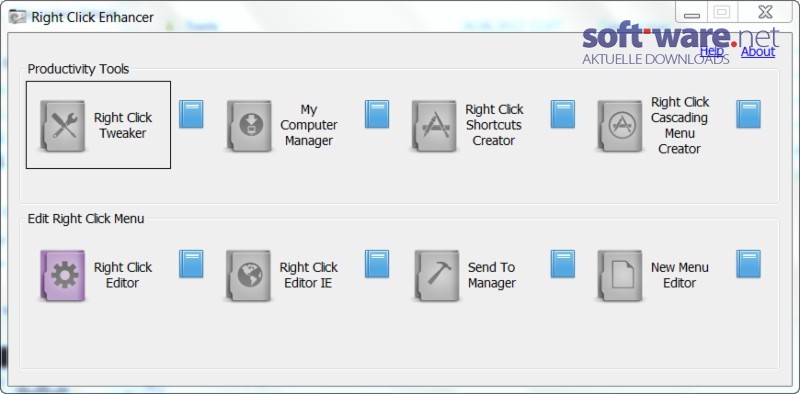Open the Right Click Tweaker wrench icon
This screenshot has height=394, width=800.
62,126
